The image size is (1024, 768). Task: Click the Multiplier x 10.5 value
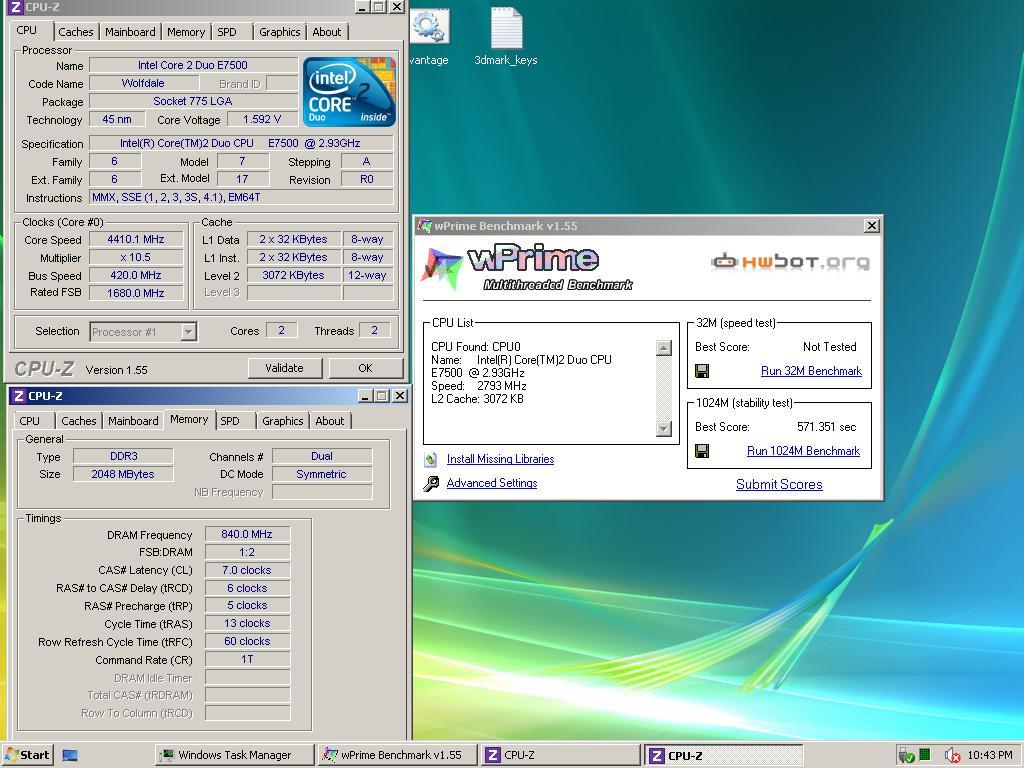pos(136,257)
